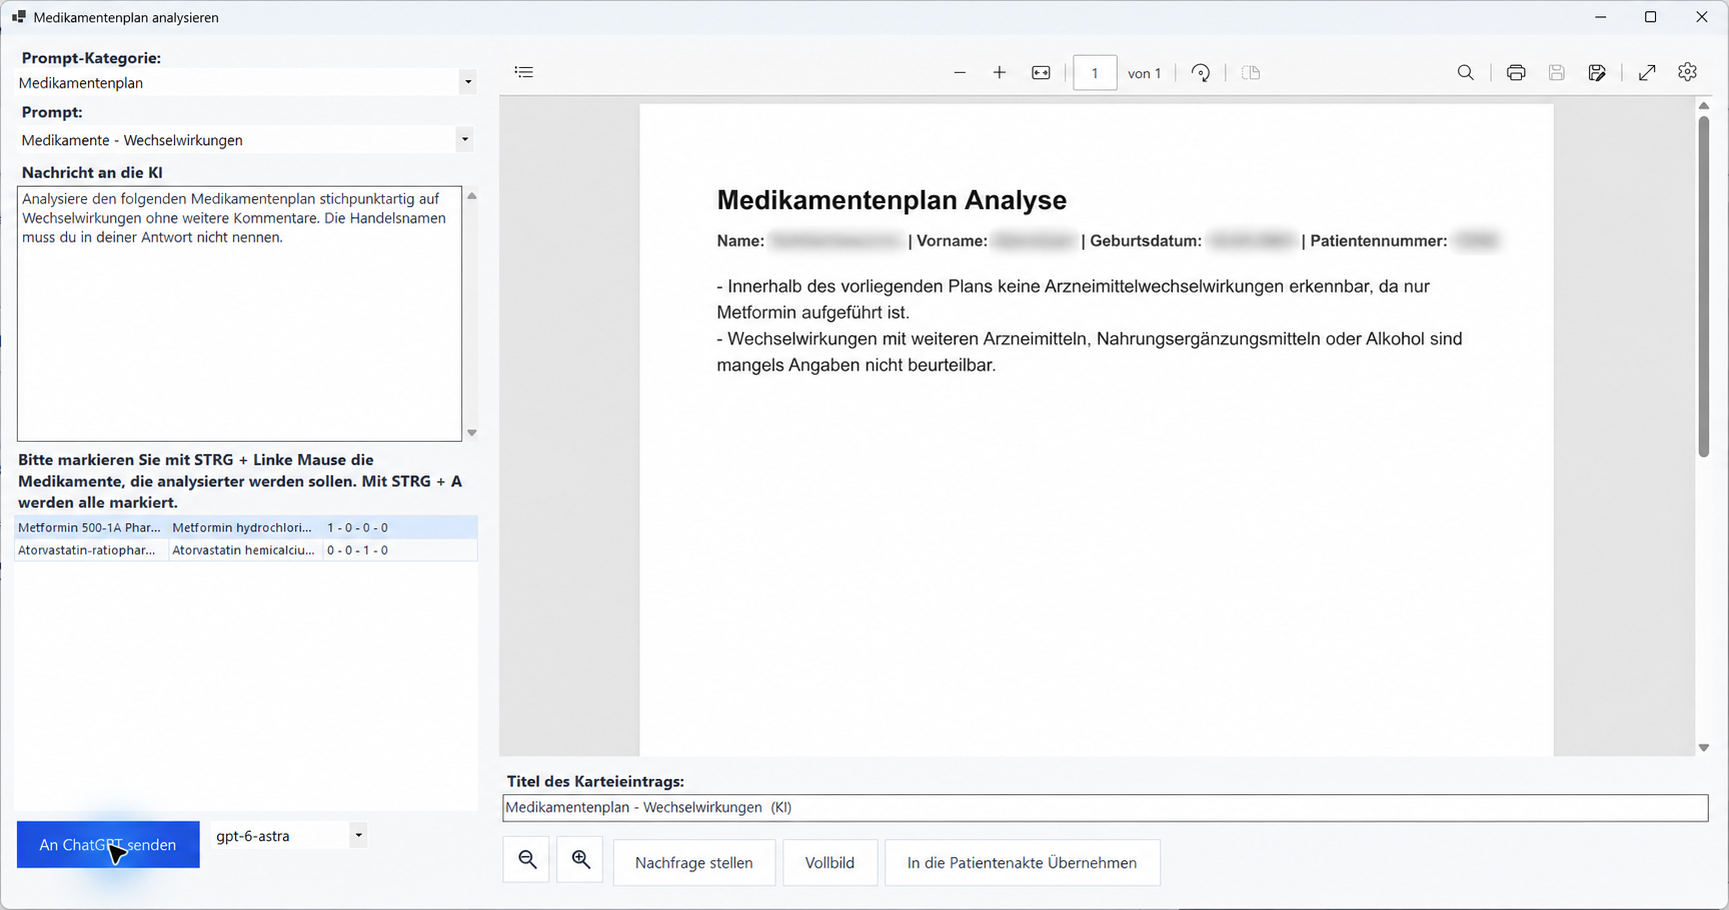Open the Prompt-Kategorie dropdown
Image resolution: width=1729 pixels, height=910 pixels.
467,83
